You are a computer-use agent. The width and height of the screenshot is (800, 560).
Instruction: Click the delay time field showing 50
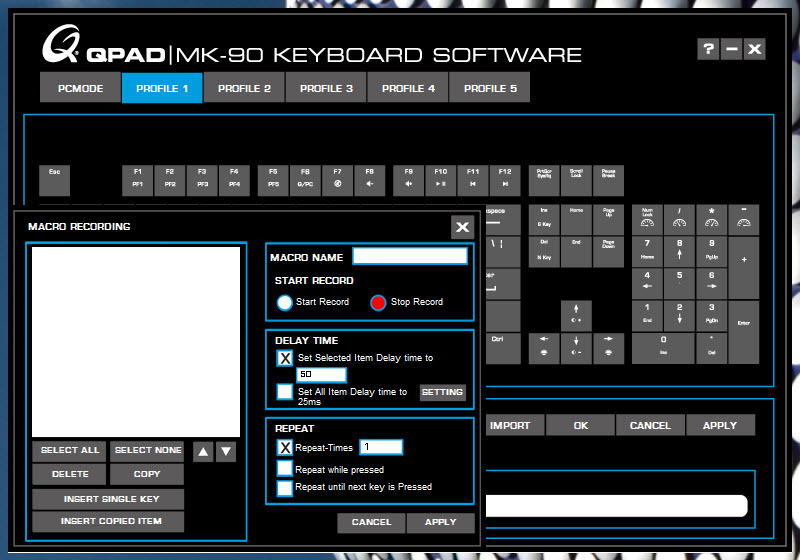321,374
